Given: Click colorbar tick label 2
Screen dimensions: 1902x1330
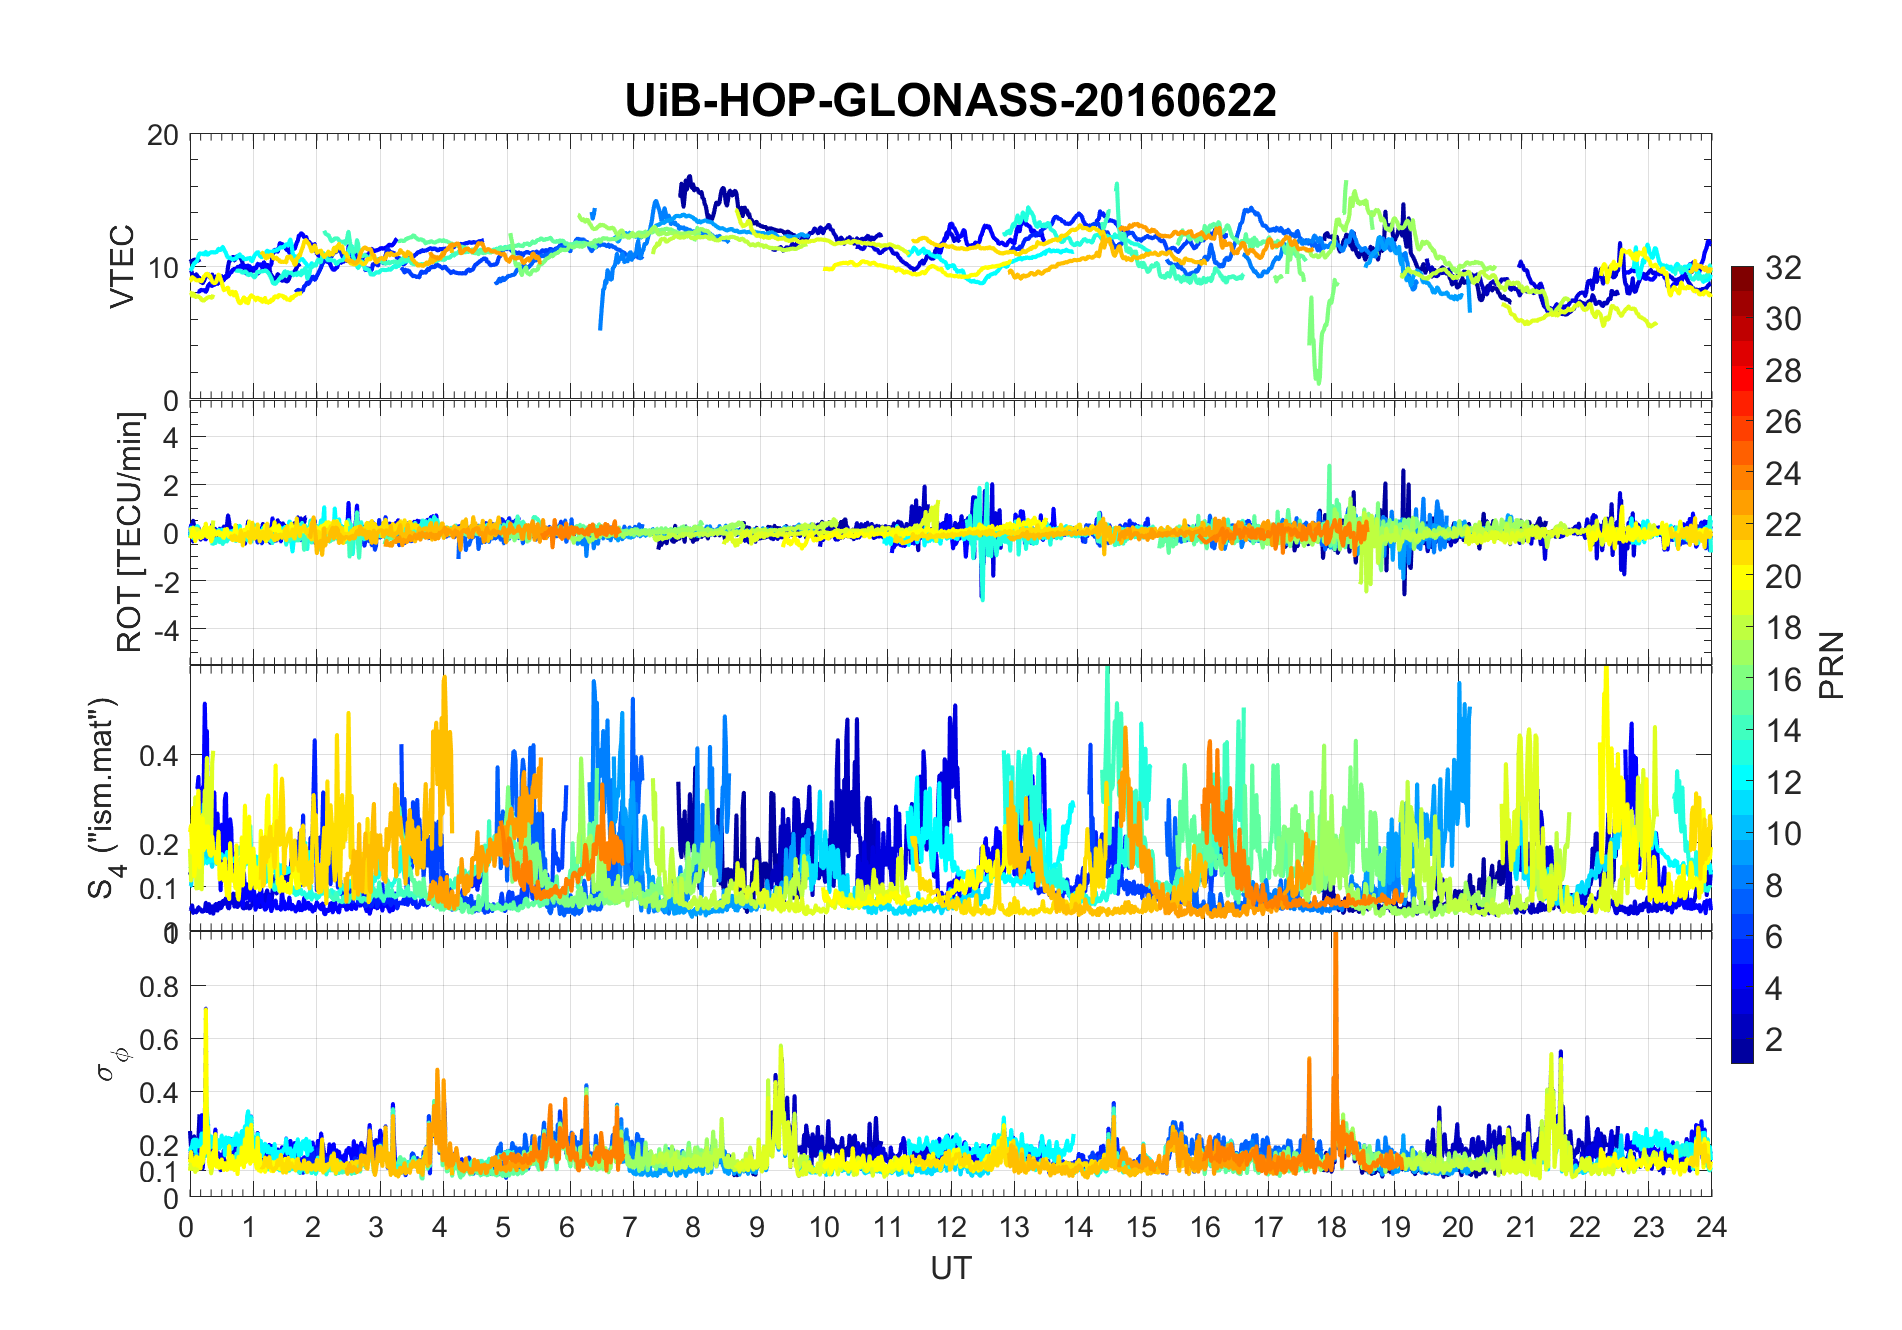Looking at the screenshot, I should click(1774, 1039).
